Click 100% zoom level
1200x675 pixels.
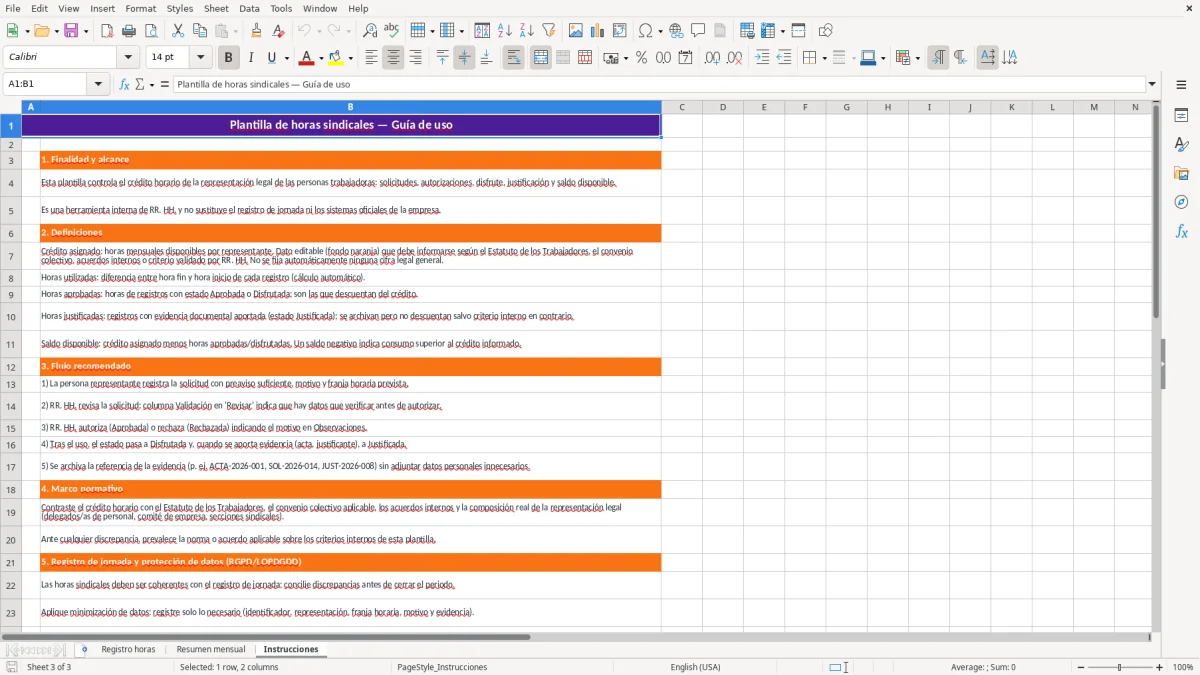point(1183,667)
